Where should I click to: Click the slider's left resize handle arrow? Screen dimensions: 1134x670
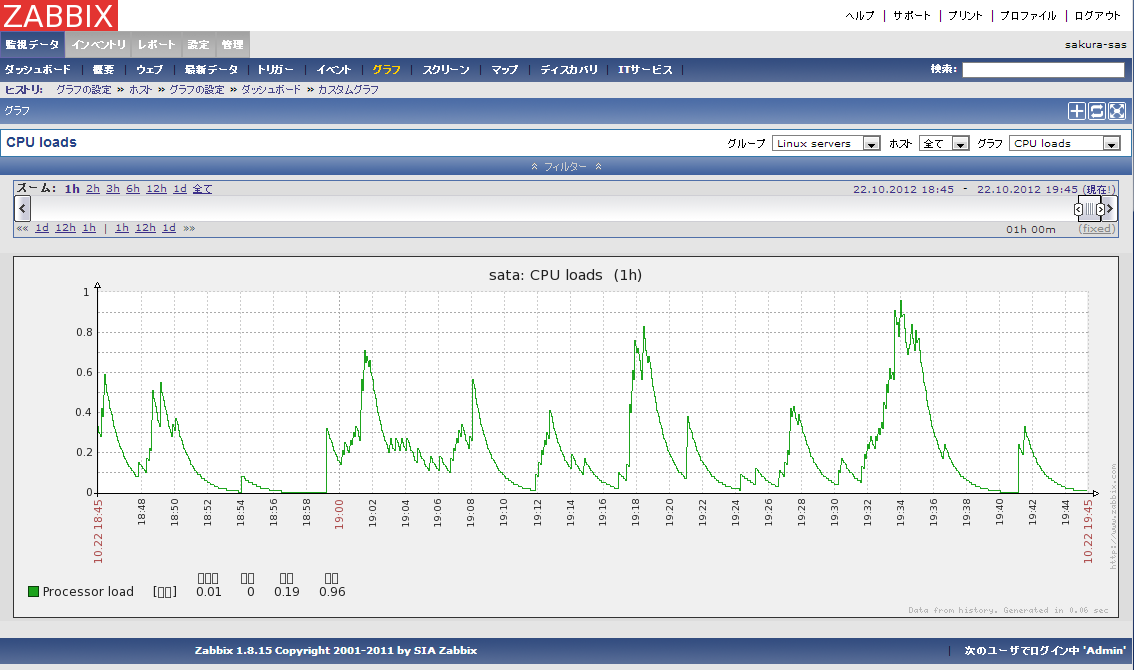point(1079,209)
